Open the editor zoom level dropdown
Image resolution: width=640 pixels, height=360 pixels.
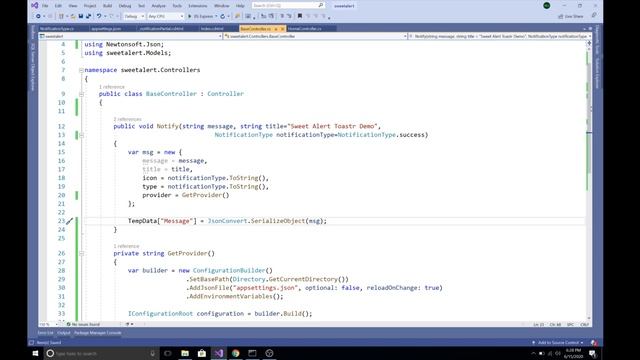coord(48,324)
